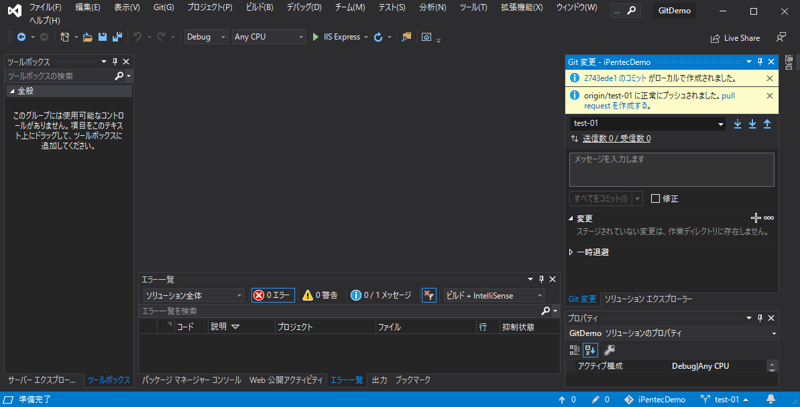Open the ビルド + IntelliSense dropdown
800x407 pixels.
[494, 295]
